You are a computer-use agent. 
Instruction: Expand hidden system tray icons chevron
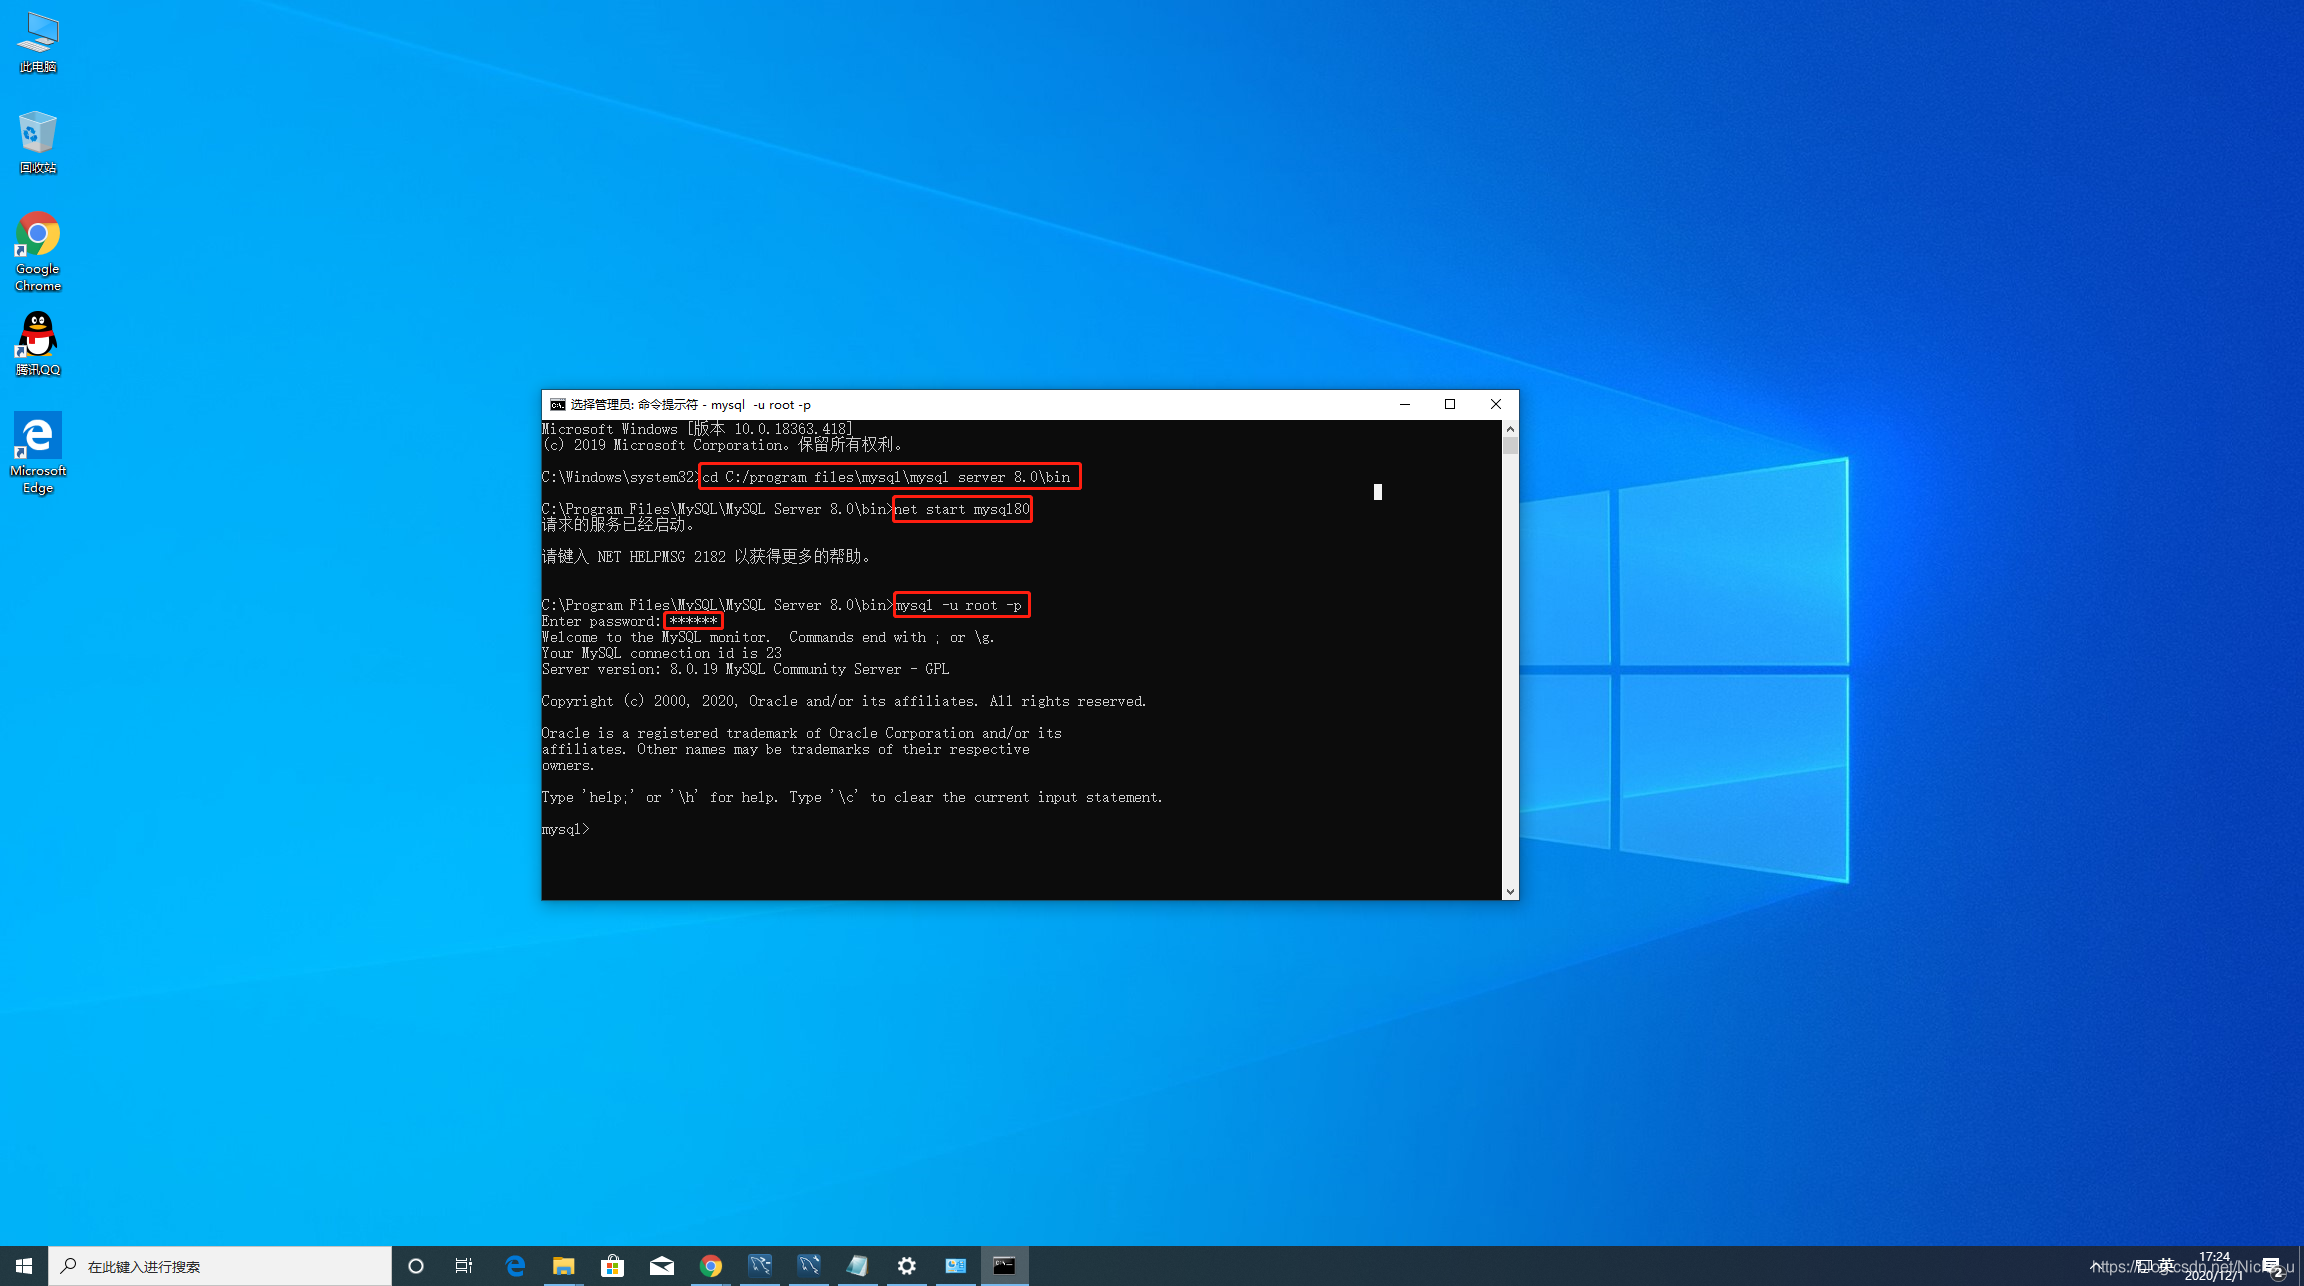[x=2094, y=1266]
